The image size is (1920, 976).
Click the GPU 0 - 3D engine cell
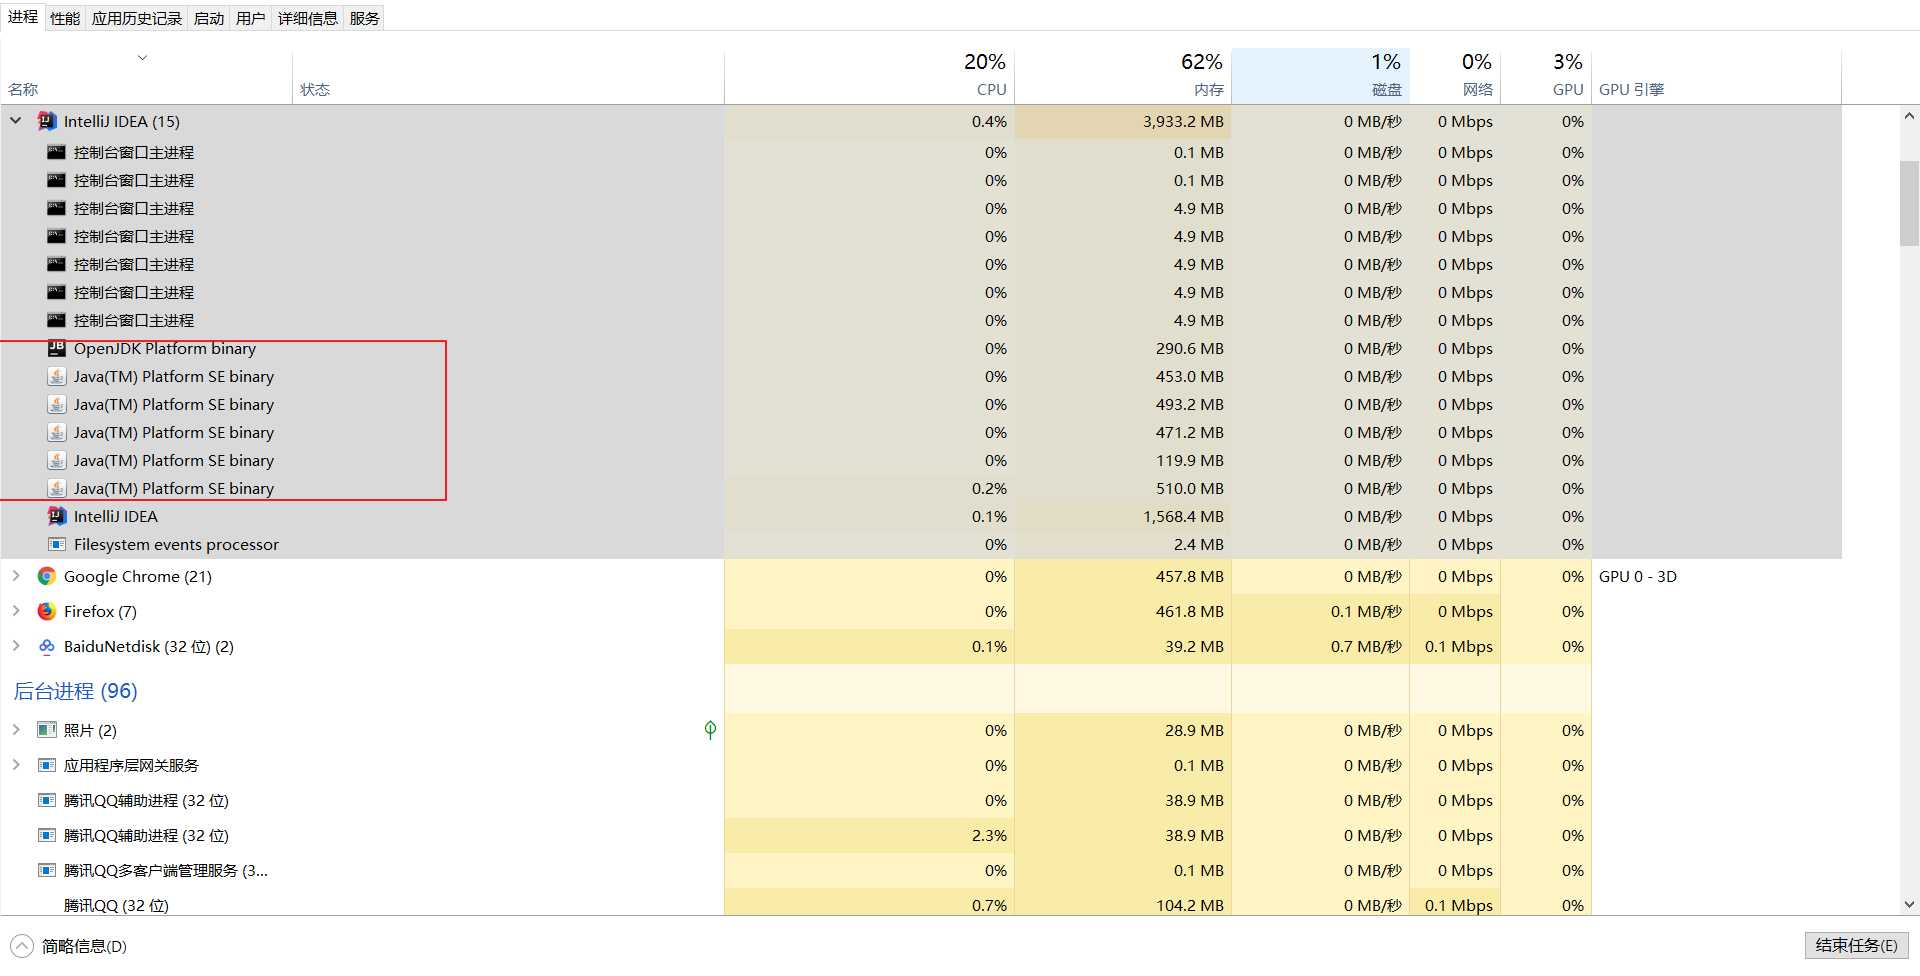1716,576
